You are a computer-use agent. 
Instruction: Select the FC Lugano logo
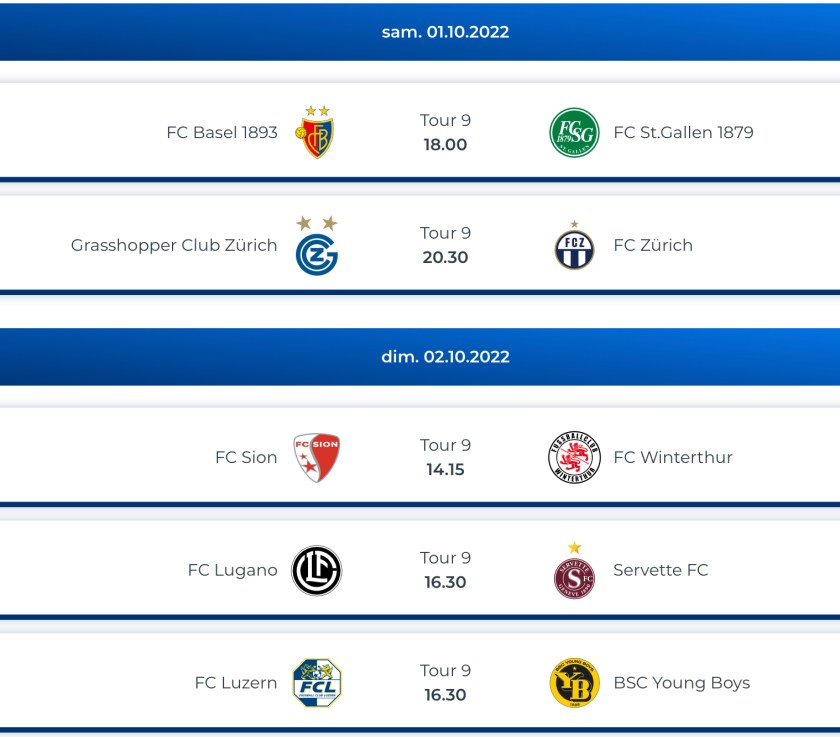coord(316,571)
